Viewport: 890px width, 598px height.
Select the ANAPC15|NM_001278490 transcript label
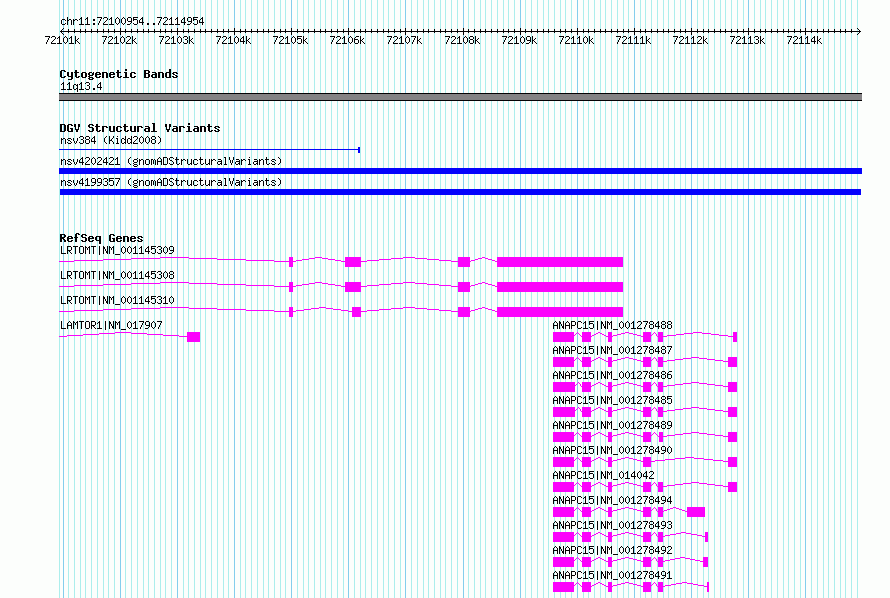(612, 450)
